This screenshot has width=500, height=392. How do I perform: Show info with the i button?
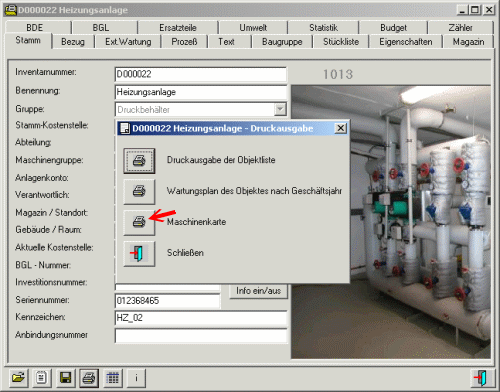pyautogui.click(x=136, y=378)
